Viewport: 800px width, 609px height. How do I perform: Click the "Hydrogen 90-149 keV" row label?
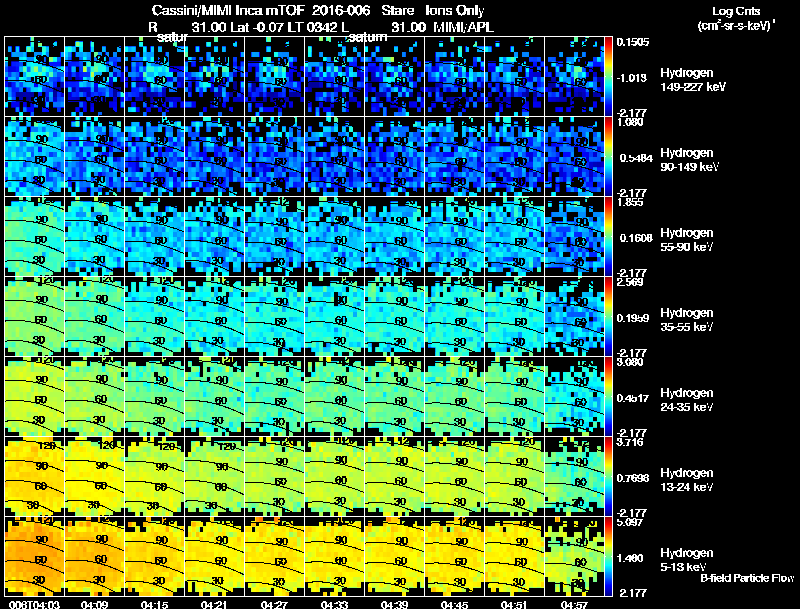point(690,160)
